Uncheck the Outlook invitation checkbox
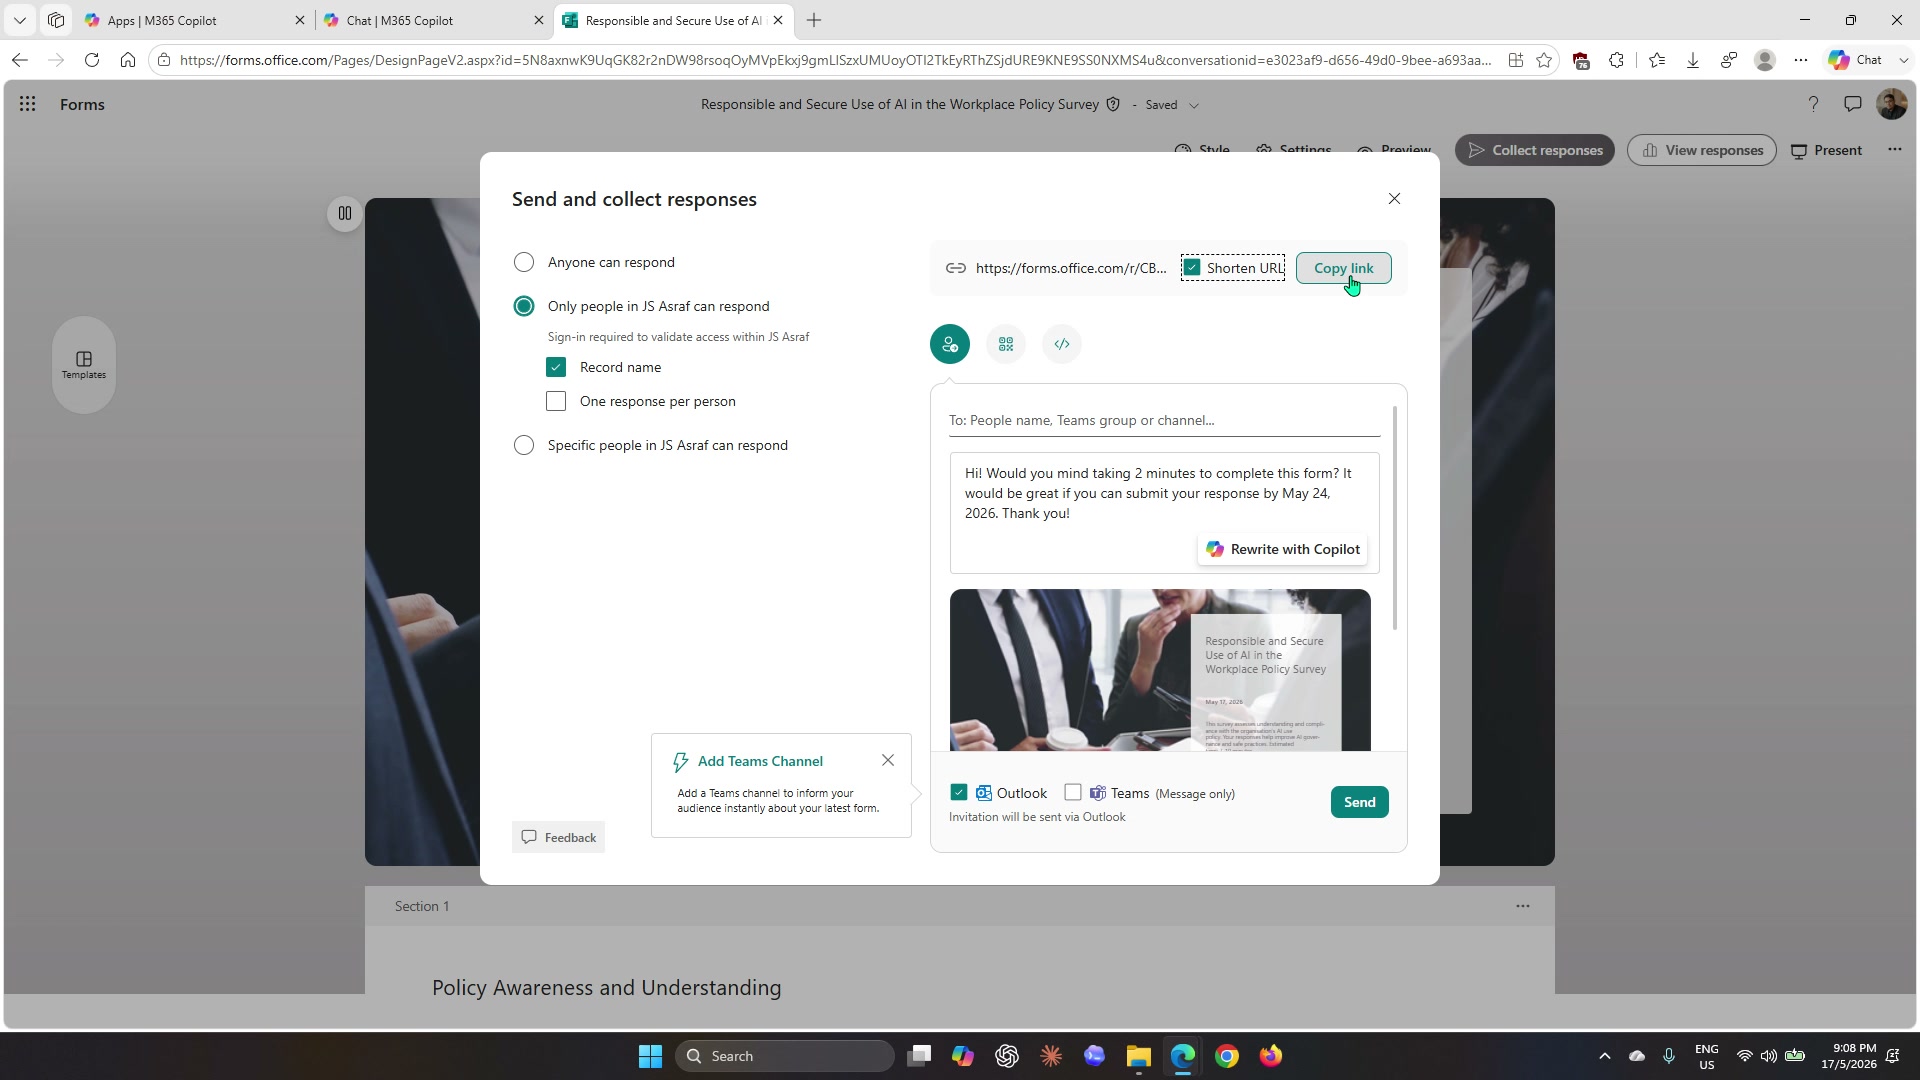Screen dimensions: 1920x1080 pos(958,793)
